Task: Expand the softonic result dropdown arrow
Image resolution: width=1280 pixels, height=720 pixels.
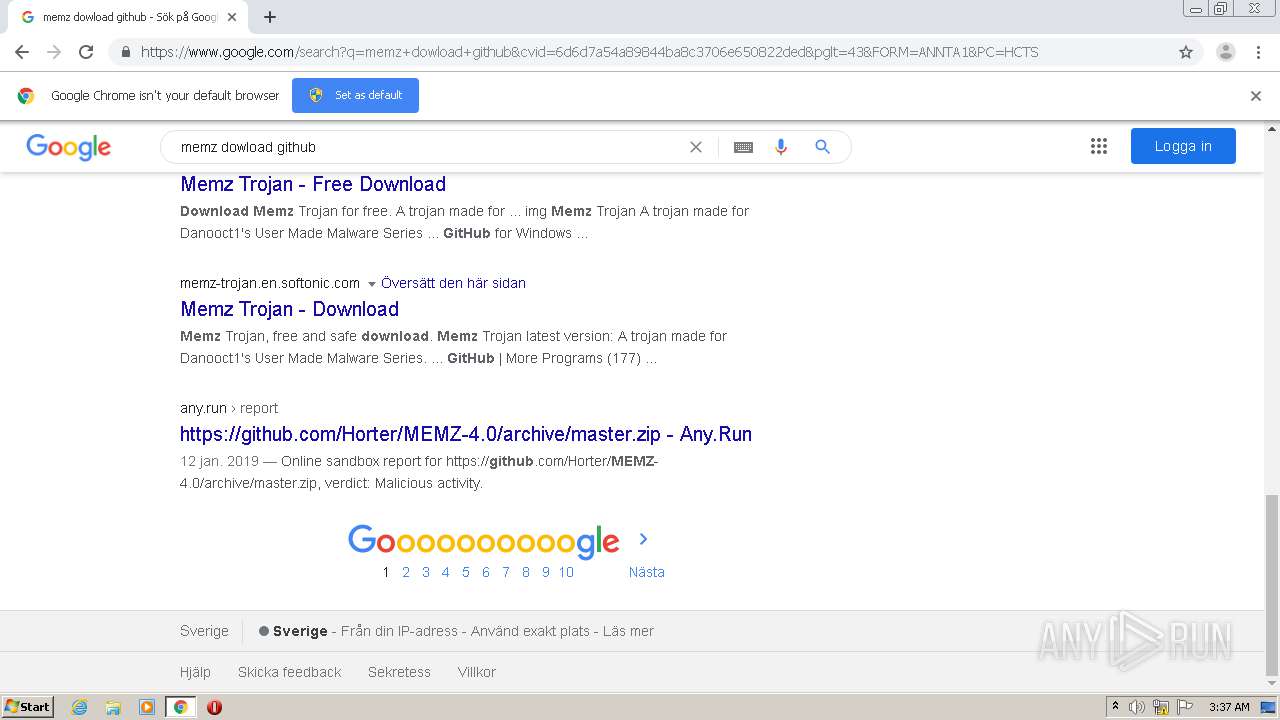Action: [x=372, y=284]
